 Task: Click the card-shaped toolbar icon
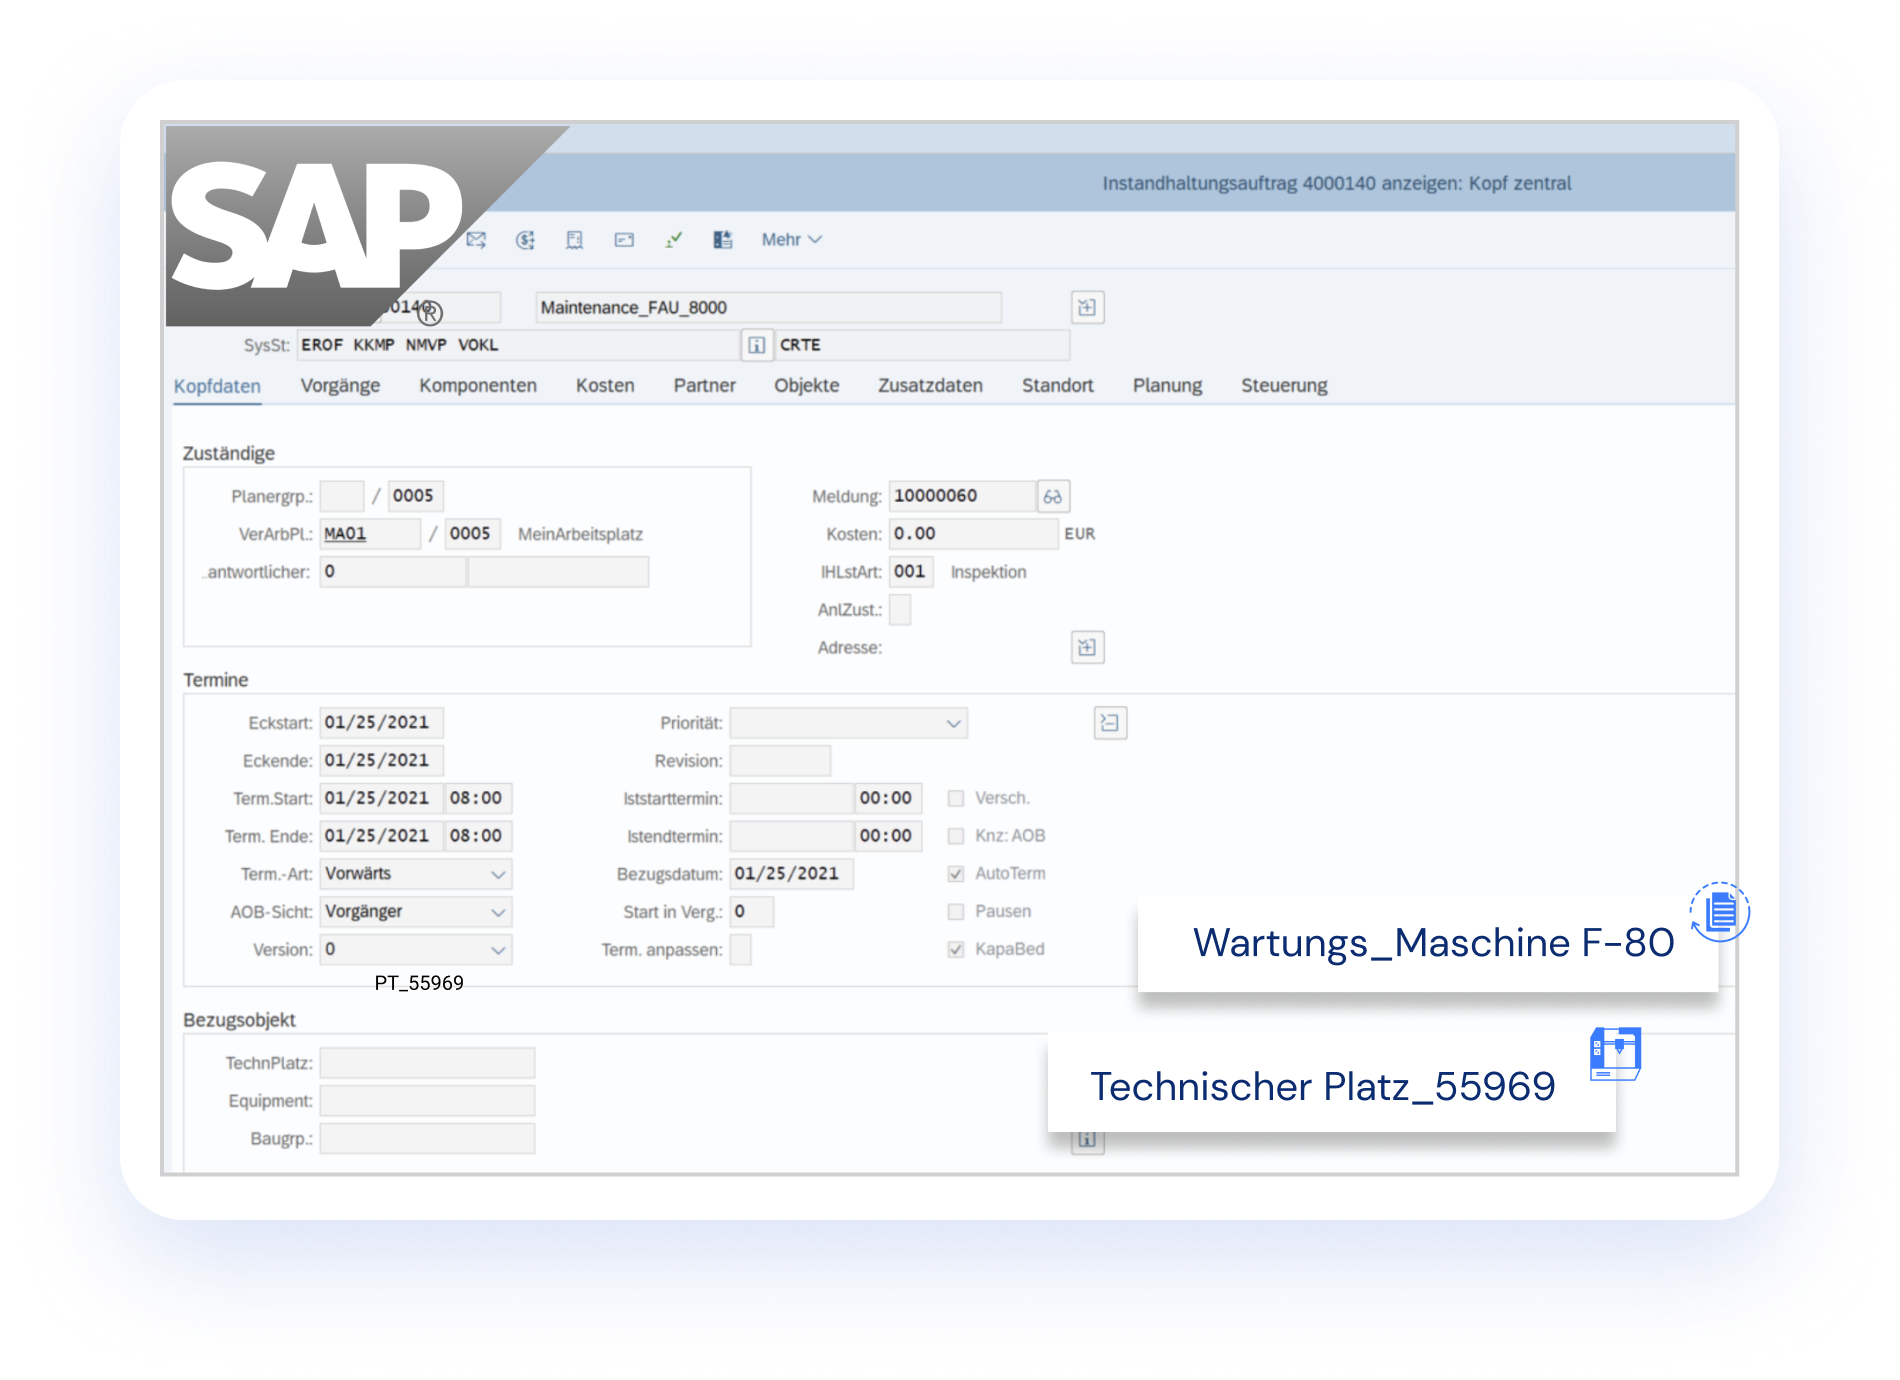click(x=624, y=240)
